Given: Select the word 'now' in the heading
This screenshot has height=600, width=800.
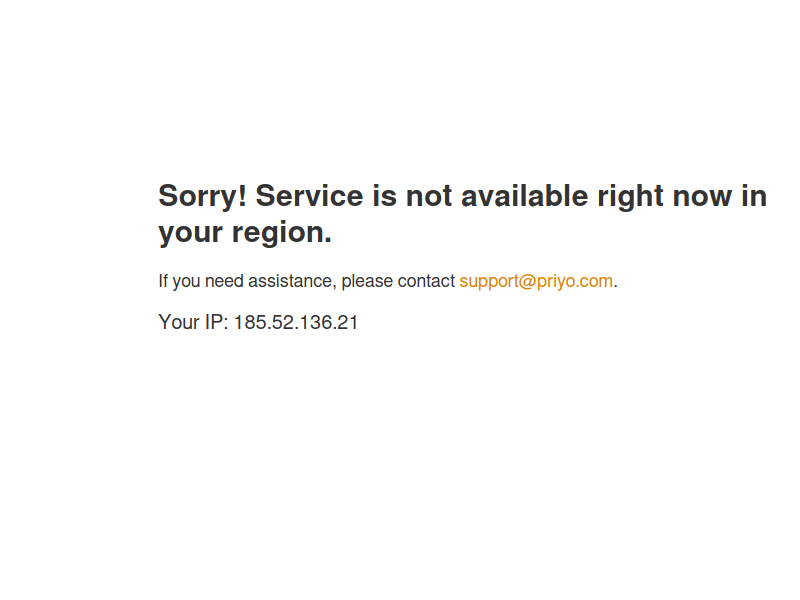Looking at the screenshot, I should (702, 197).
